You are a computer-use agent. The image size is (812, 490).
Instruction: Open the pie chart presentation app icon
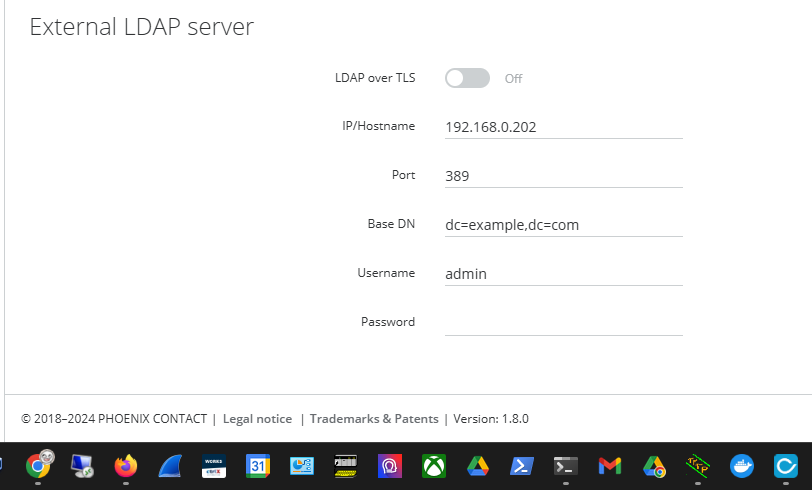[302, 466]
